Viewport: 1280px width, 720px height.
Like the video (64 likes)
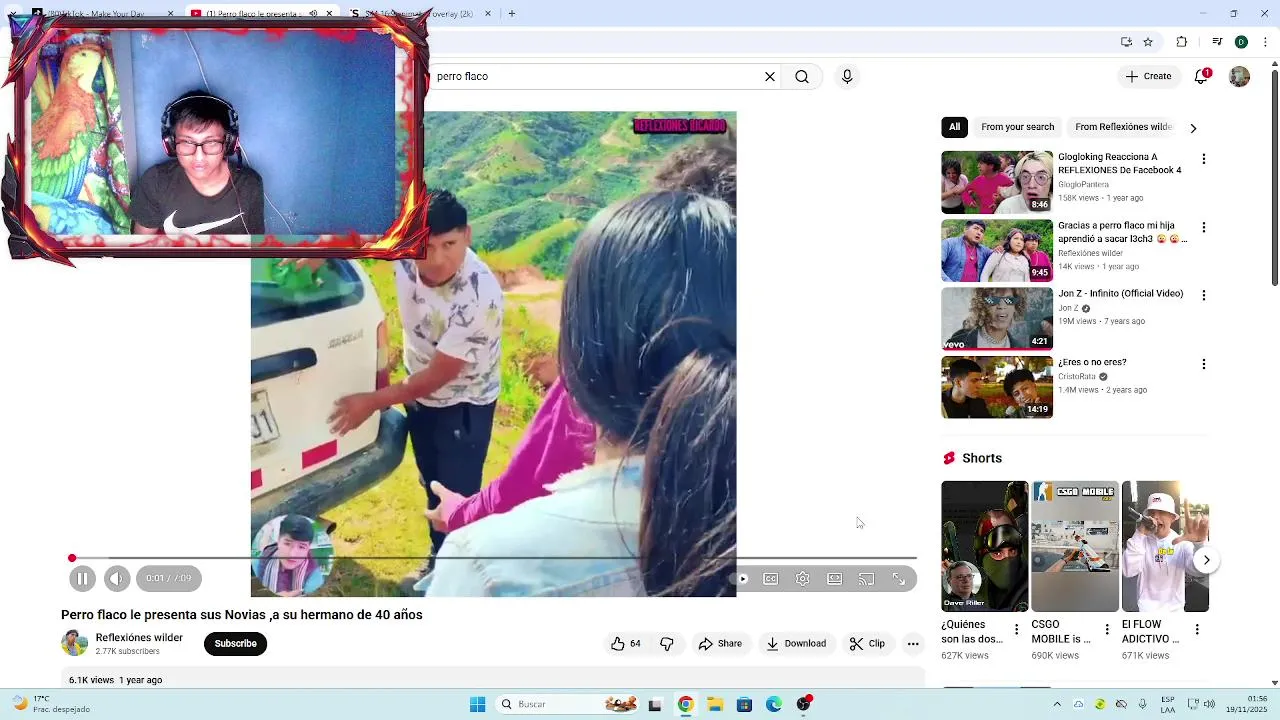(625, 643)
